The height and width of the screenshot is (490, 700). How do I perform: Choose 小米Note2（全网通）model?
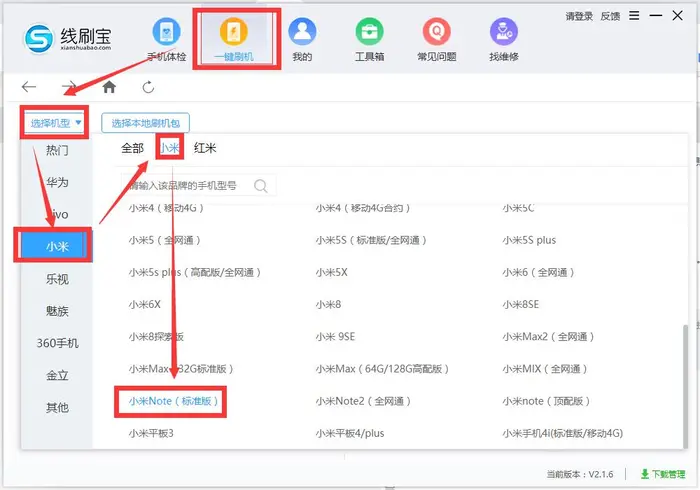[x=363, y=401]
